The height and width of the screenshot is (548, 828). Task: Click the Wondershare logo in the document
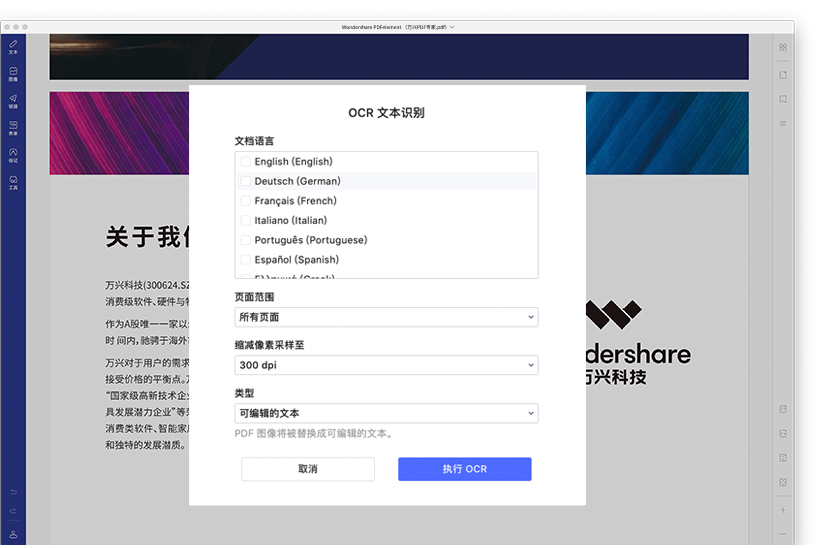(x=638, y=342)
